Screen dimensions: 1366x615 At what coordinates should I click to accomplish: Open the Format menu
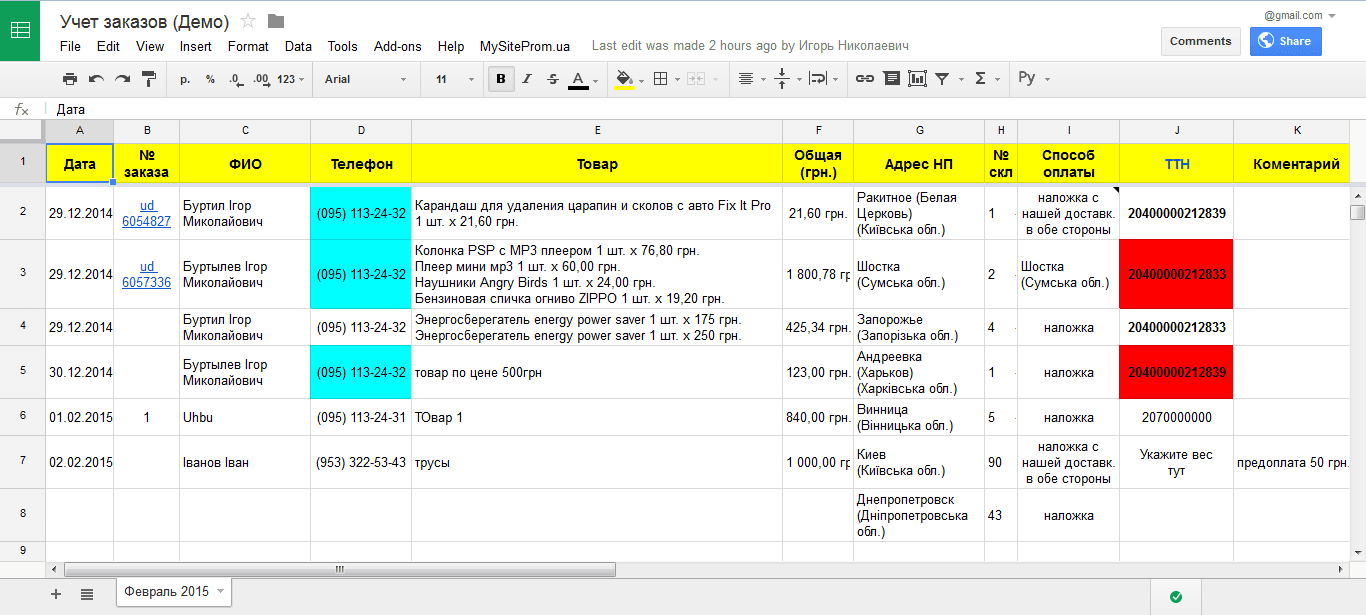click(x=248, y=46)
